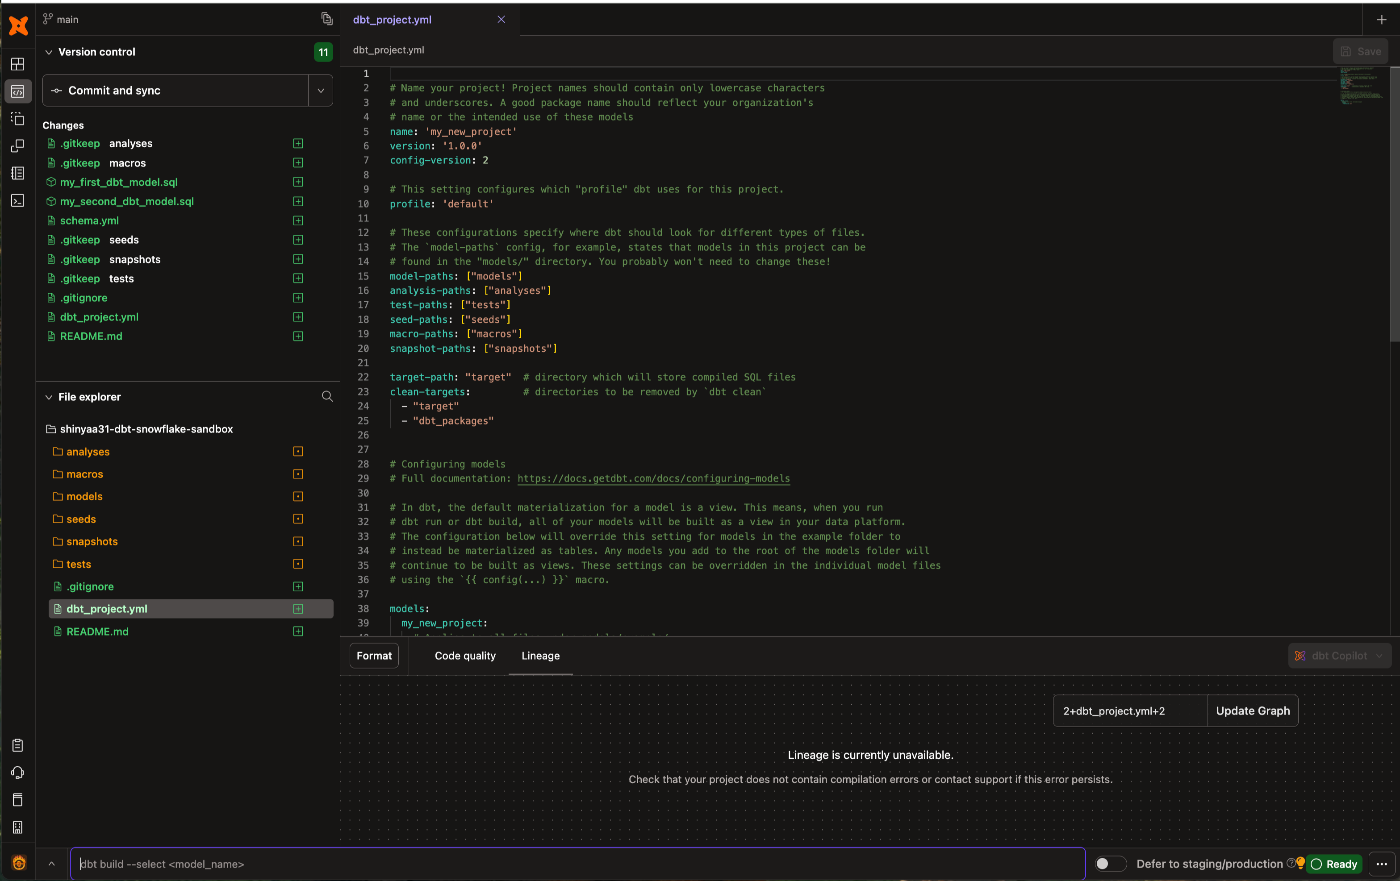Collapse shinyaa31-dbt-snowflake-sandbox root folder
This screenshot has height=881, width=1400.
point(140,429)
